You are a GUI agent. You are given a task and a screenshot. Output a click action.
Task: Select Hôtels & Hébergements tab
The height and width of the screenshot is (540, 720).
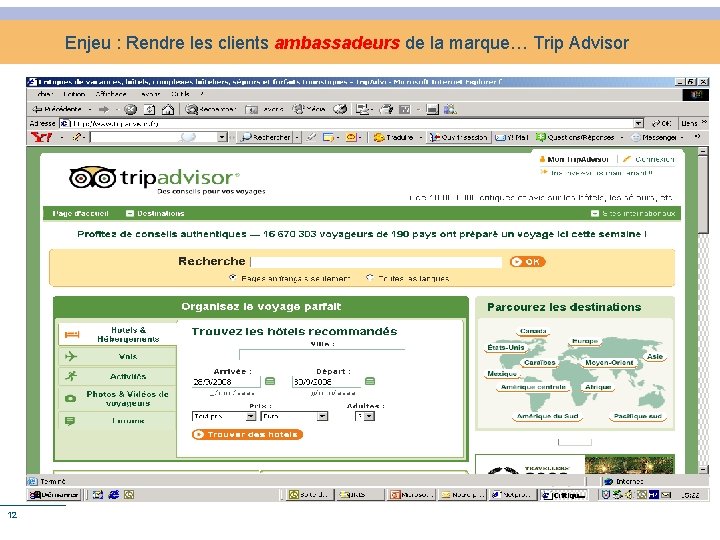pyautogui.click(x=118, y=334)
